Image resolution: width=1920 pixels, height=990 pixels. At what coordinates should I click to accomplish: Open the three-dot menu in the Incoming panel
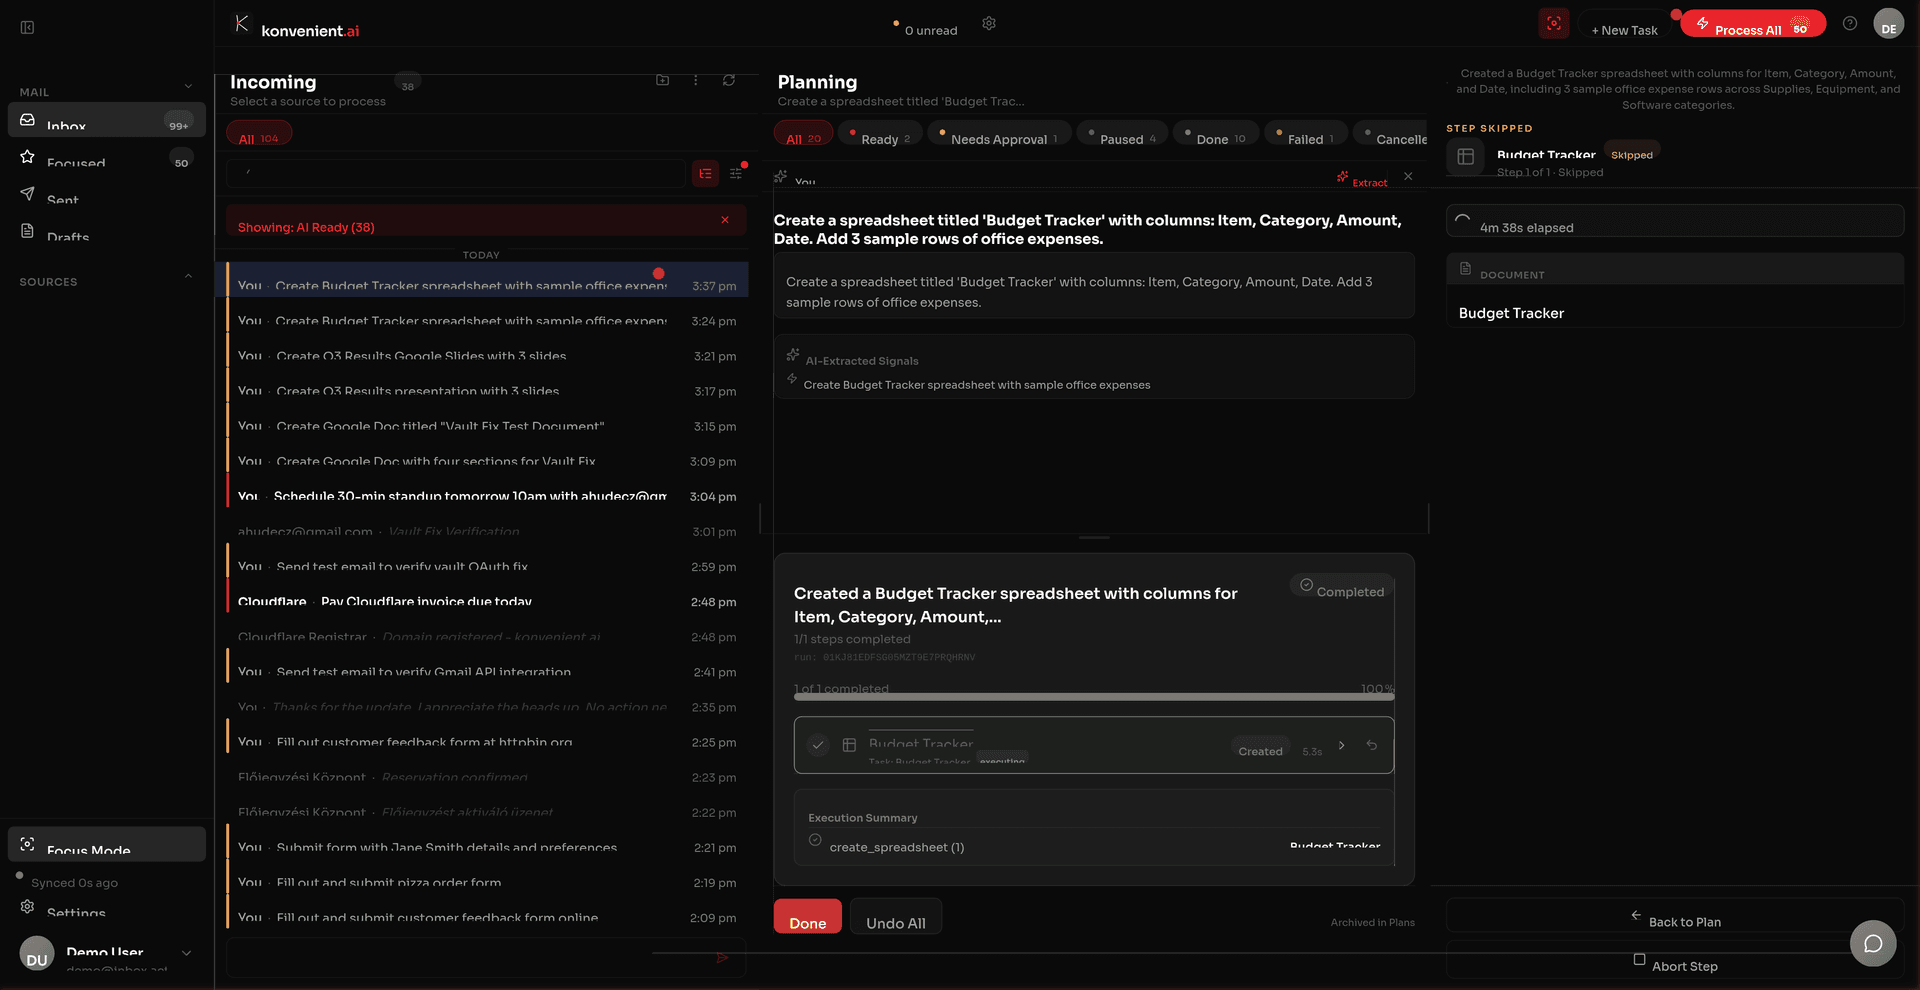click(x=696, y=80)
